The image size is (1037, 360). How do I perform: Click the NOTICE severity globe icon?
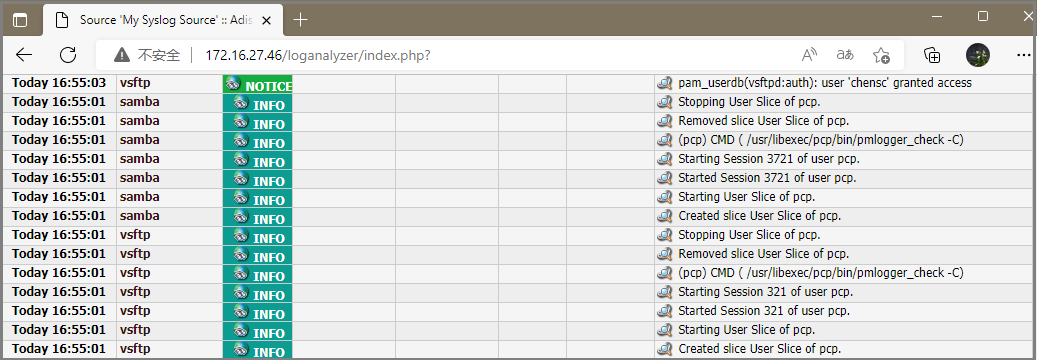[x=232, y=82]
